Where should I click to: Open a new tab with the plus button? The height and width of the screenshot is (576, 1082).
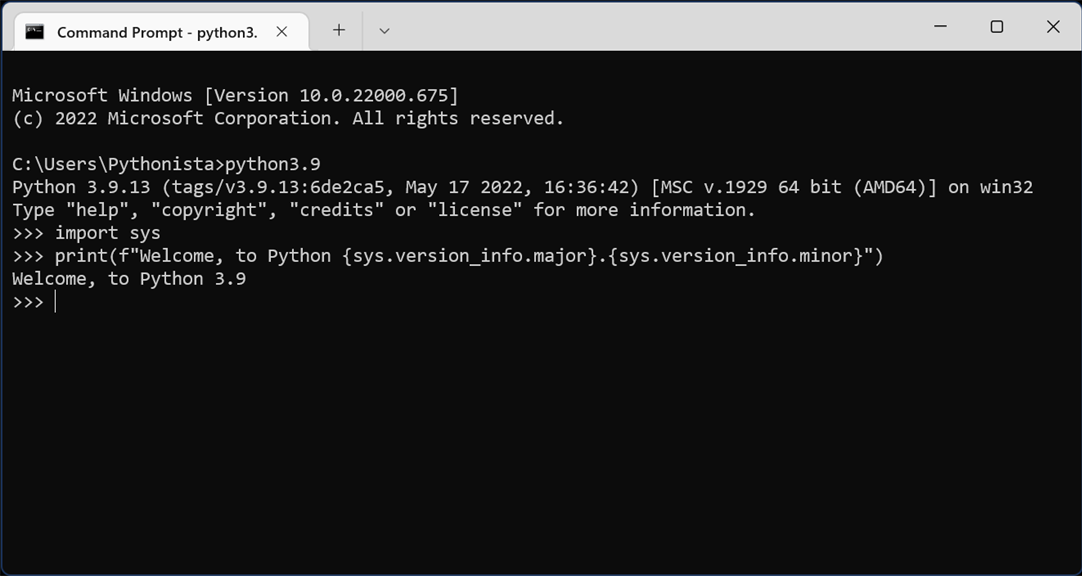point(338,31)
